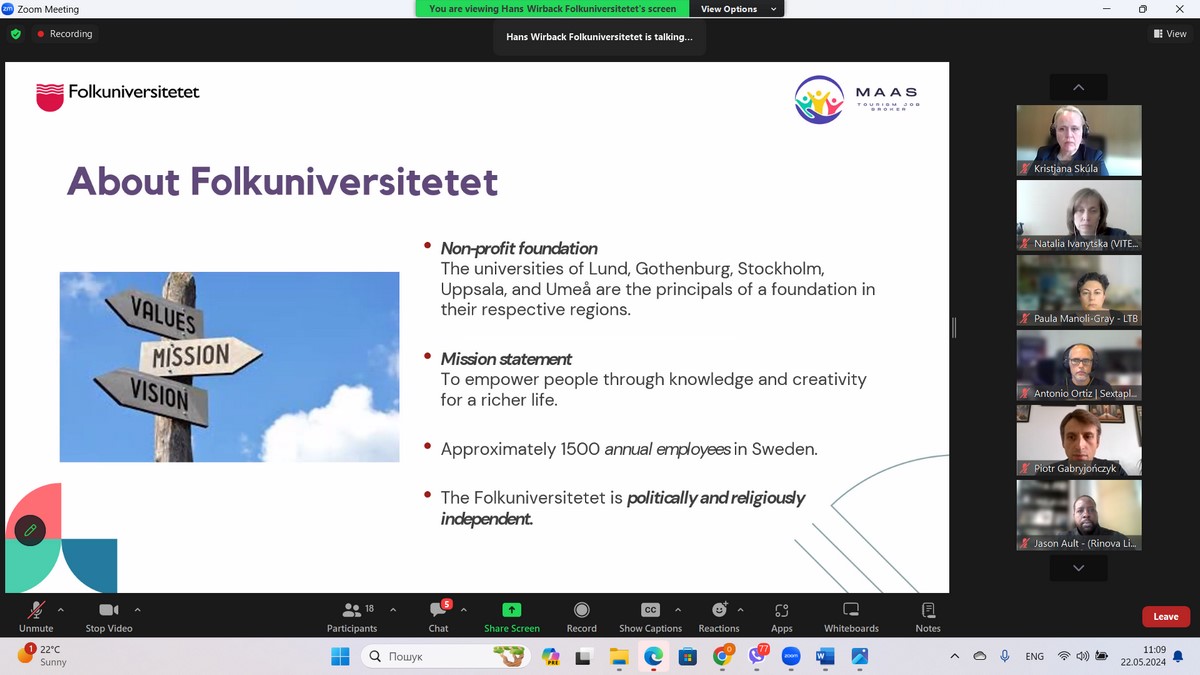The width and height of the screenshot is (1200, 675).
Task: Expand video options arrow beside Stop Video
Action: click(x=137, y=609)
